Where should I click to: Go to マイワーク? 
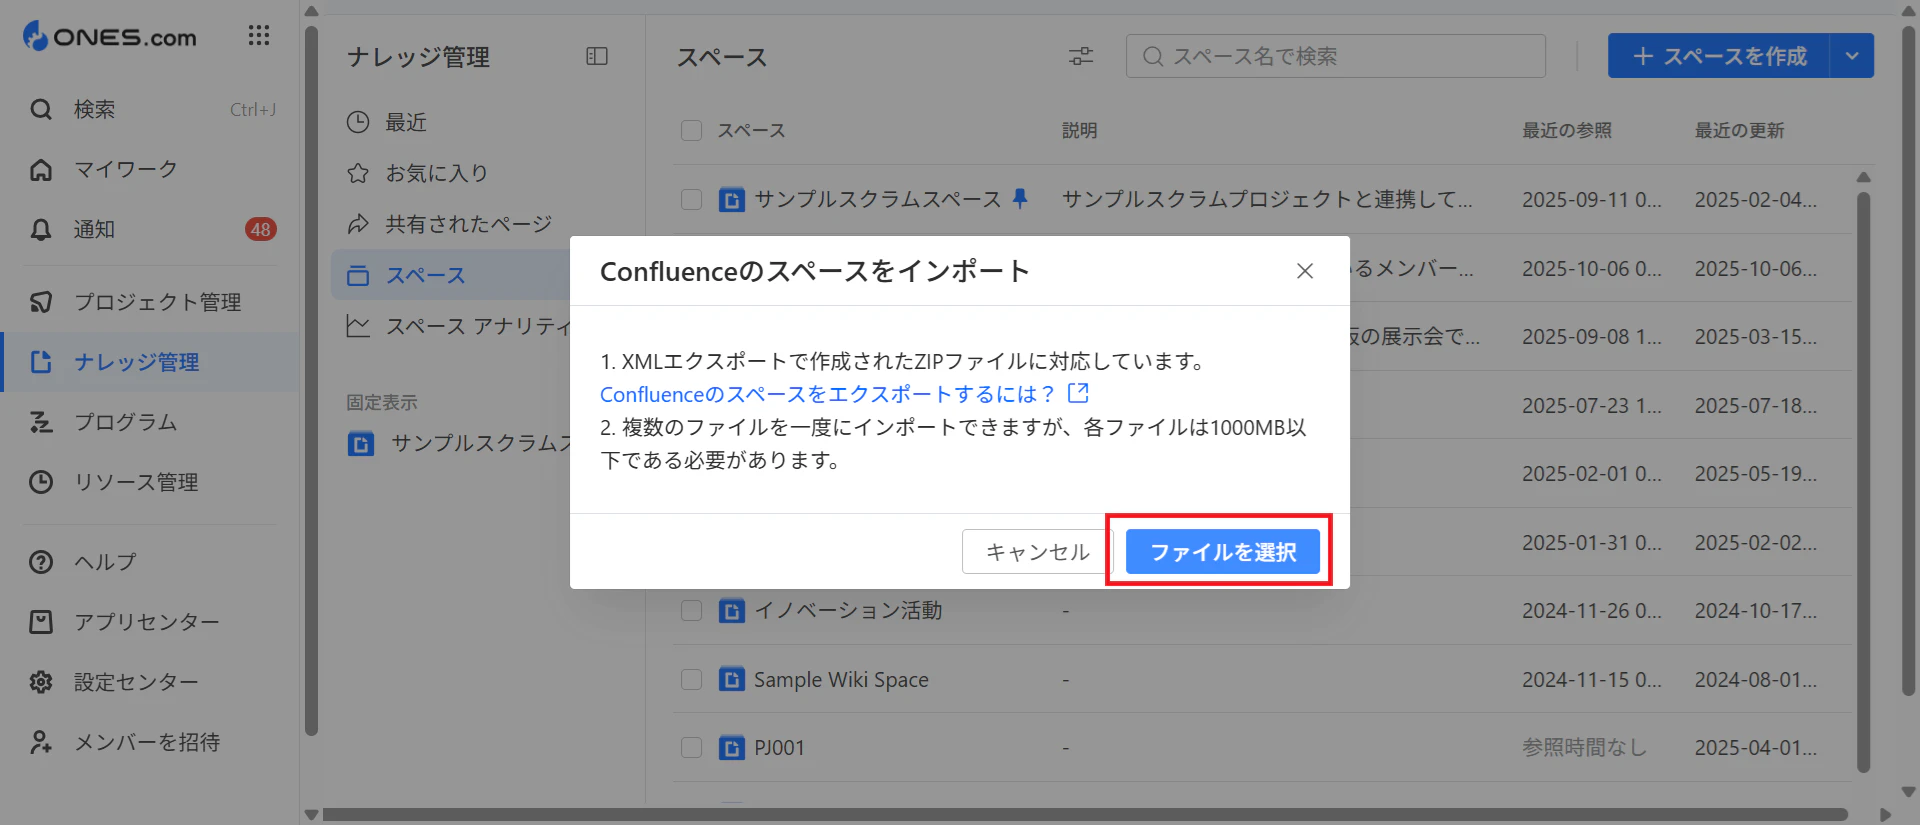coord(152,170)
